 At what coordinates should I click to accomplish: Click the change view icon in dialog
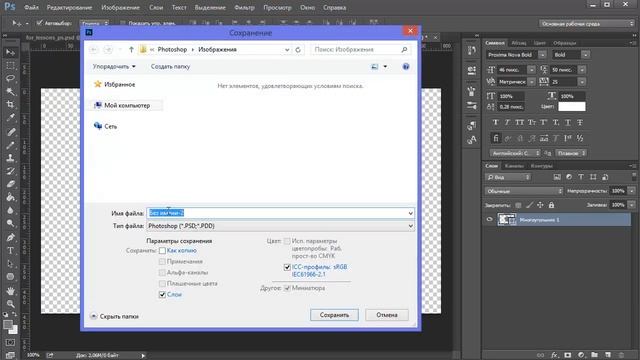[375, 67]
